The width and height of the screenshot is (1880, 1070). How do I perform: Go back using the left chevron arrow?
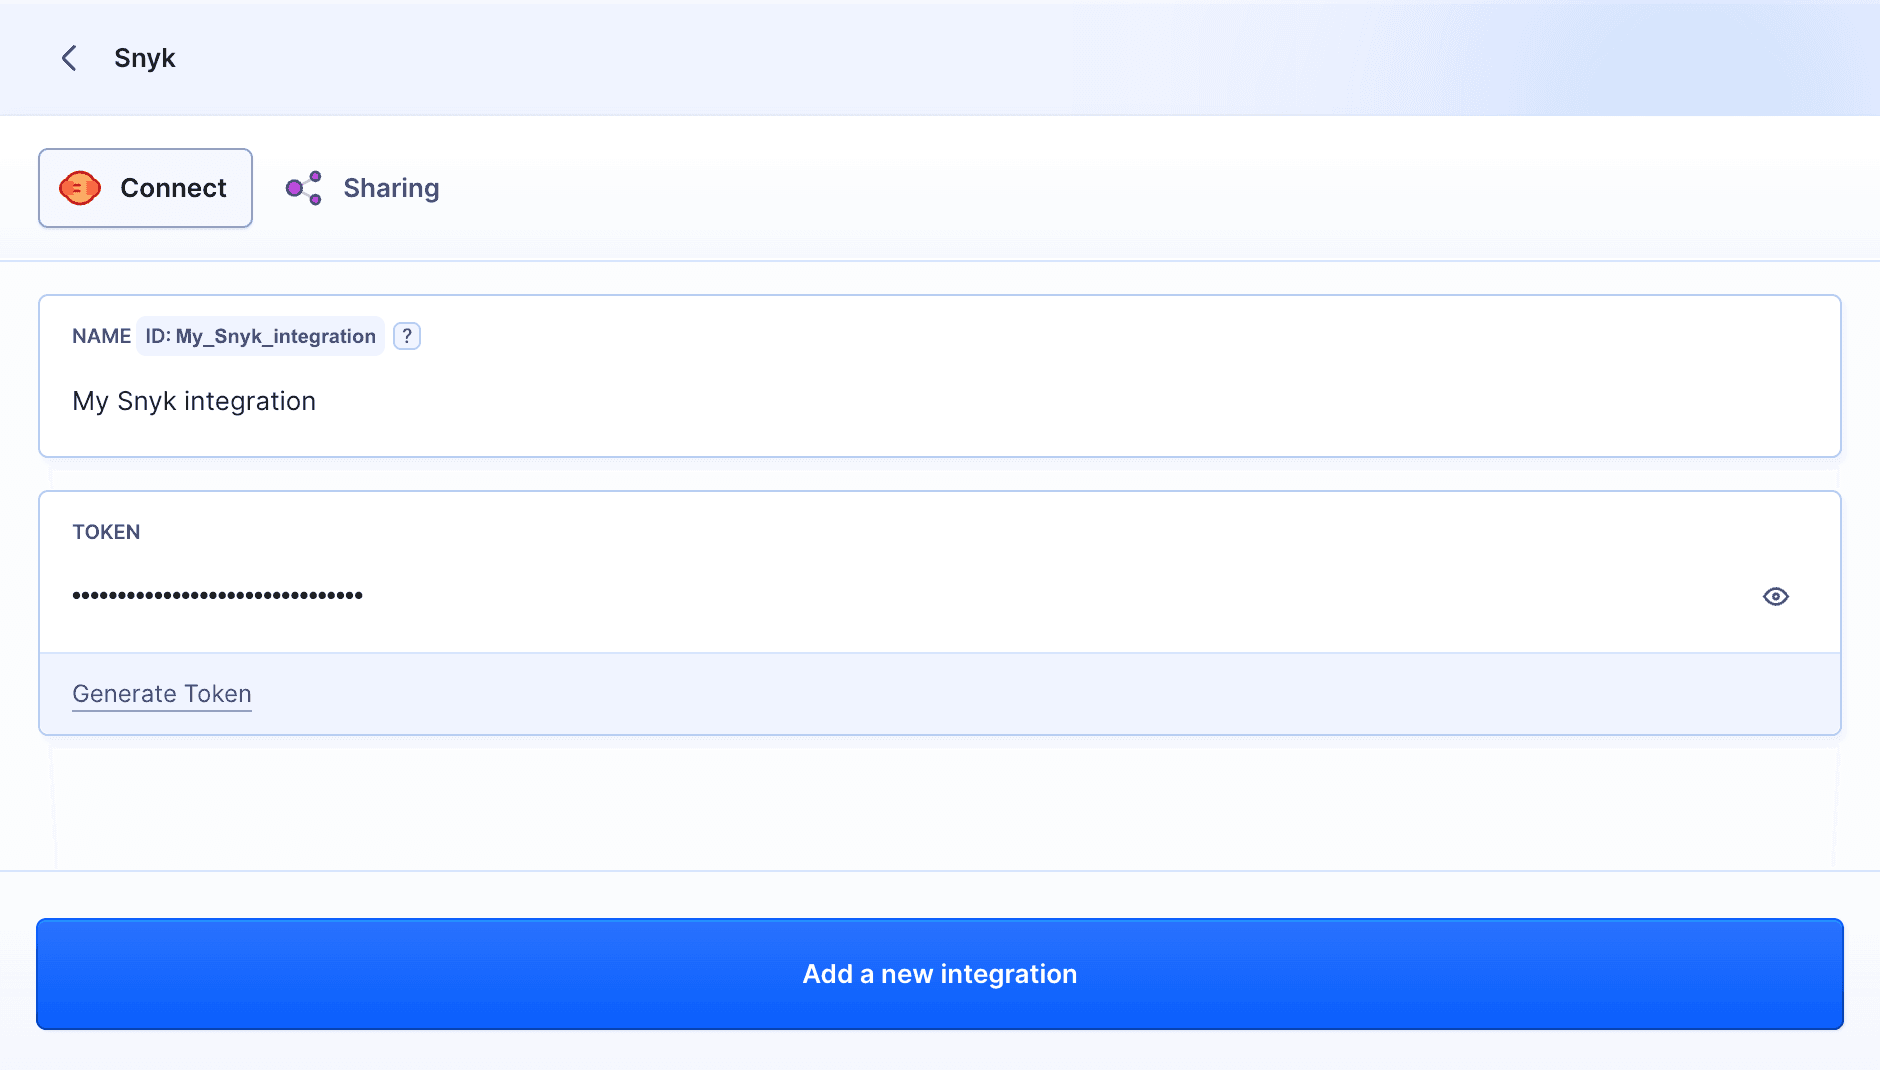tap(69, 58)
